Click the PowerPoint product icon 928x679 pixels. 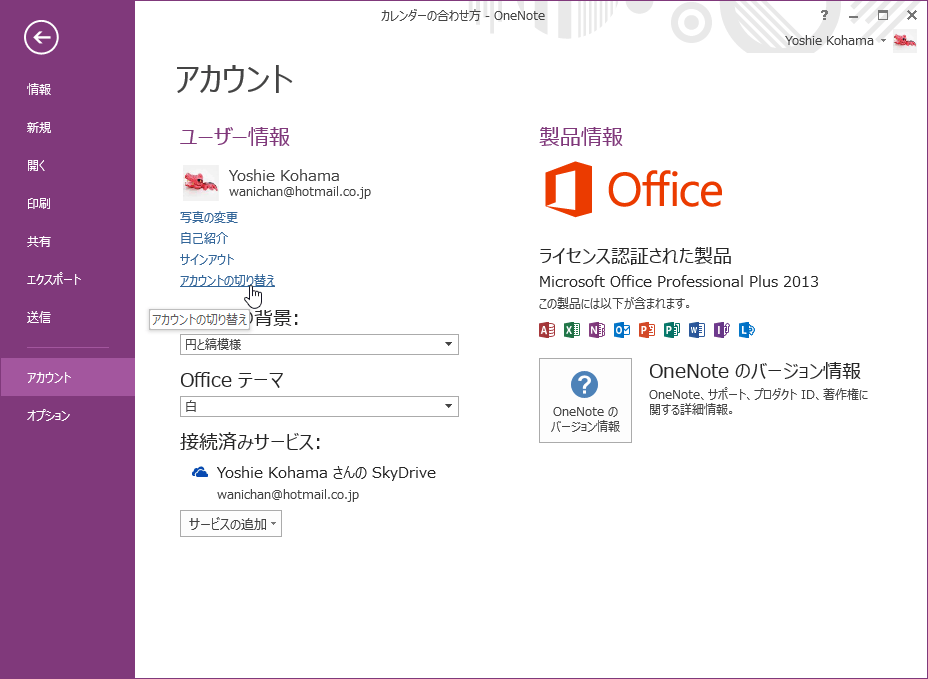click(x=646, y=330)
